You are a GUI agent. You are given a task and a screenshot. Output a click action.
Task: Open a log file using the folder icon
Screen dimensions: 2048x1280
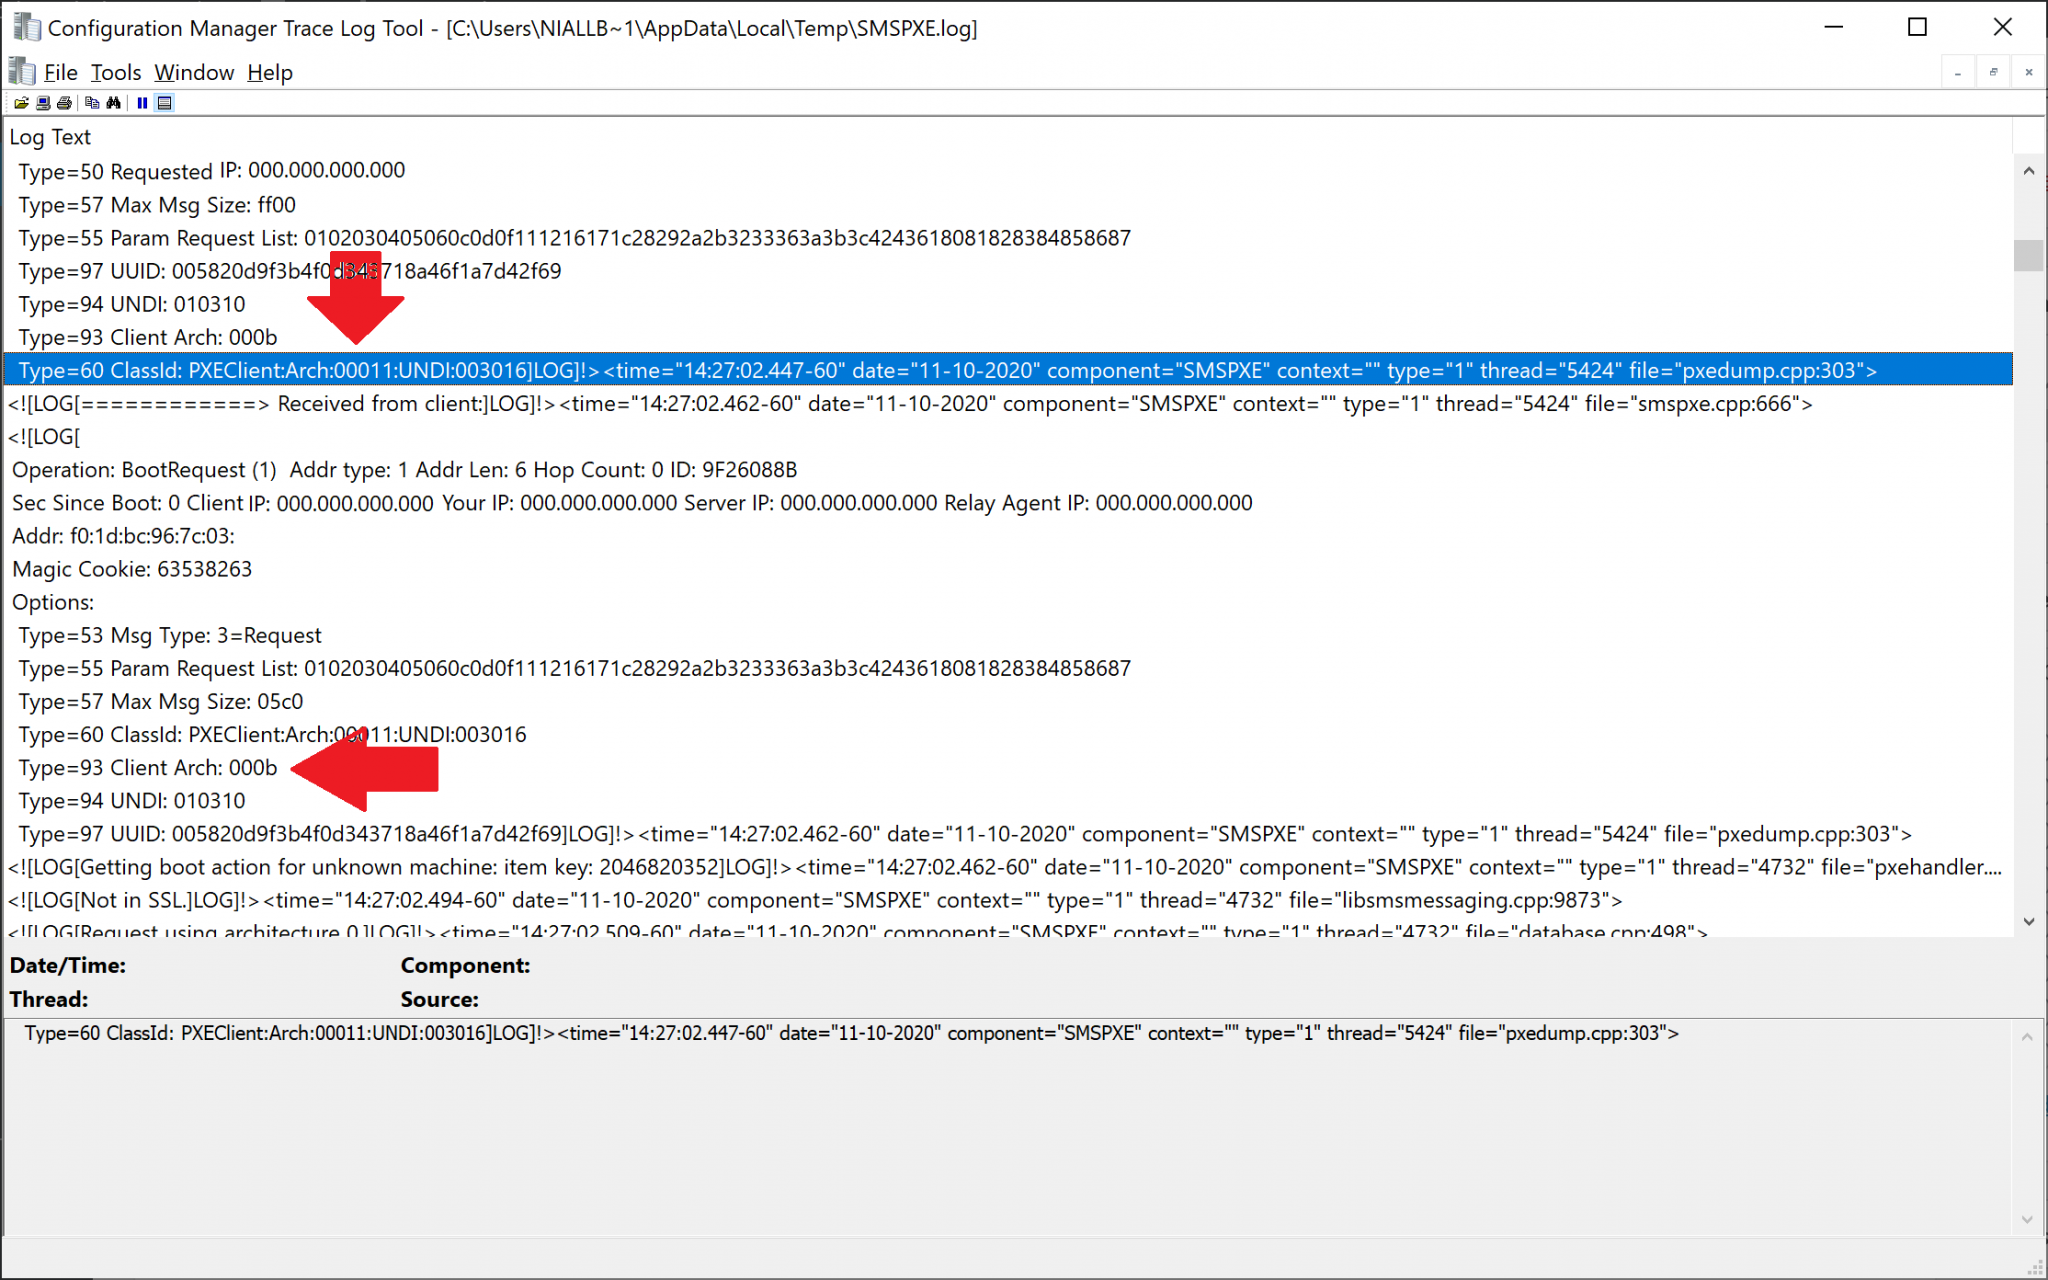click(21, 102)
